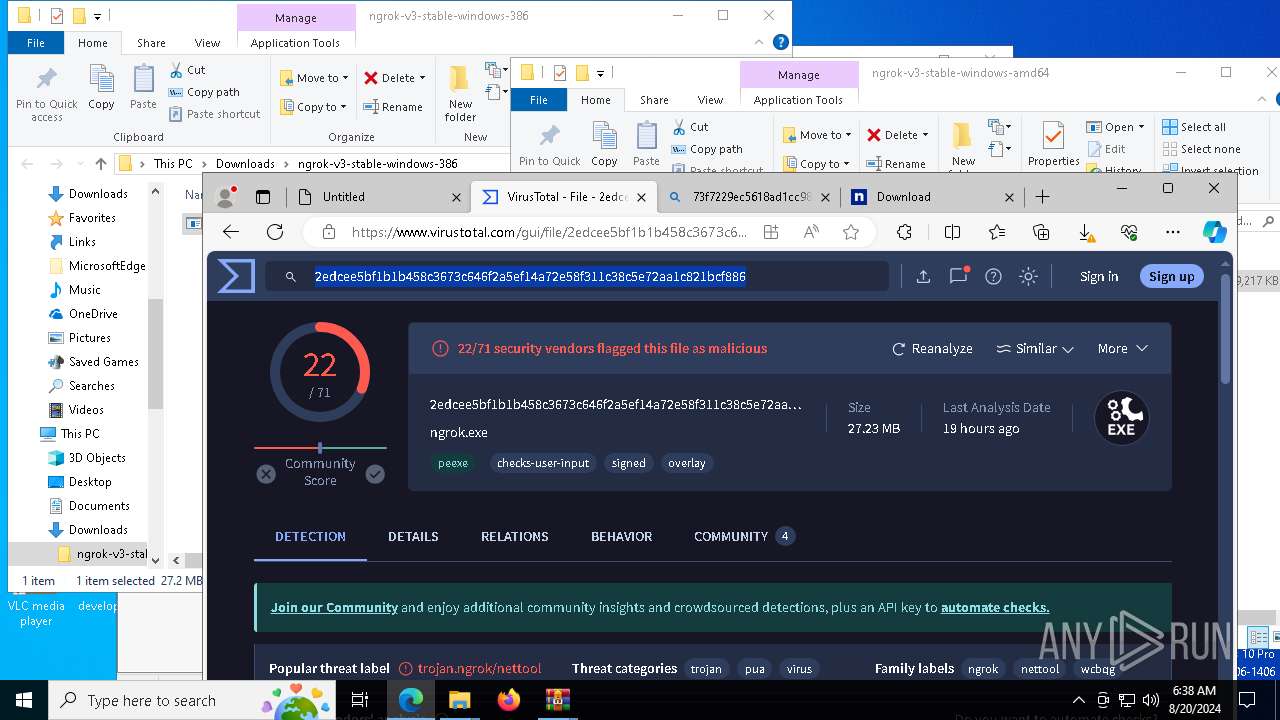This screenshot has width=1280, height=720.
Task: Toggle browser split screen icon
Action: (952, 232)
